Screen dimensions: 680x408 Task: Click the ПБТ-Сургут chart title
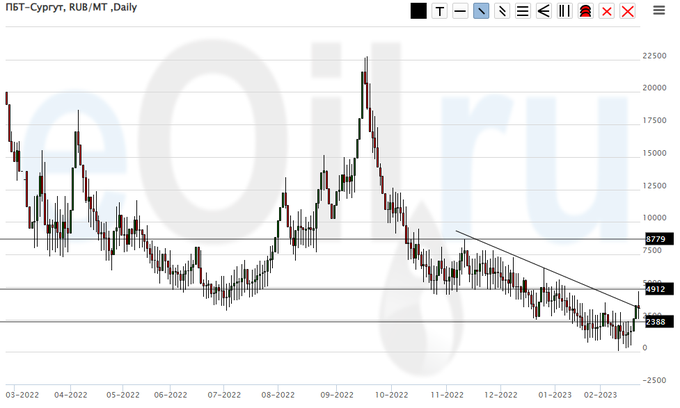pyautogui.click(x=70, y=7)
